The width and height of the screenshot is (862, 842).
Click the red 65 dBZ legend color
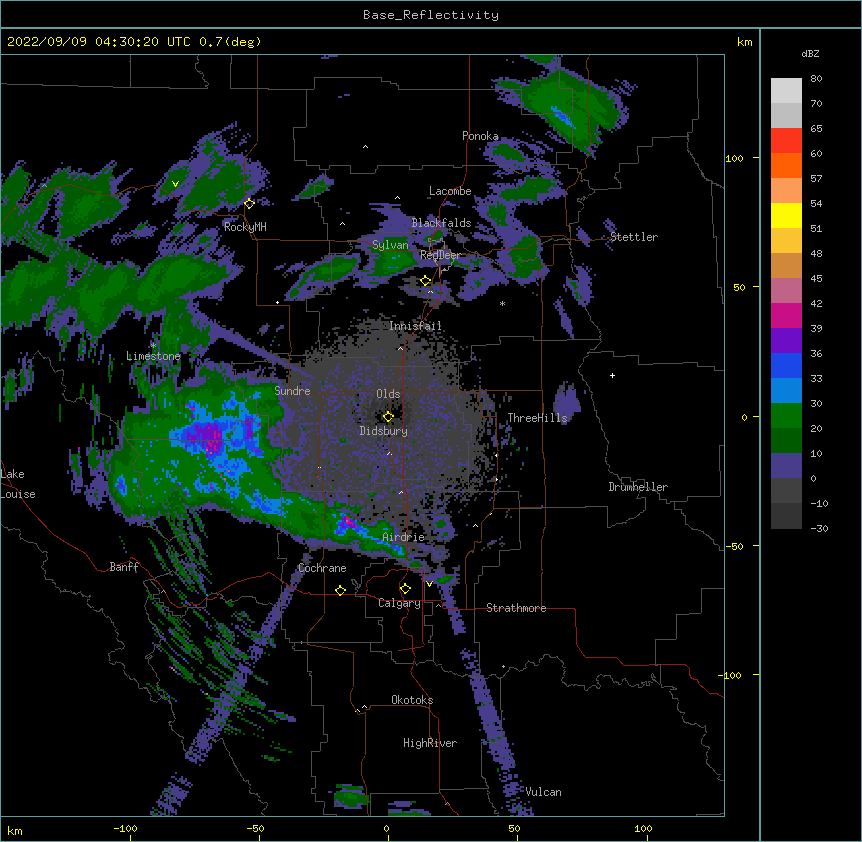click(x=786, y=141)
